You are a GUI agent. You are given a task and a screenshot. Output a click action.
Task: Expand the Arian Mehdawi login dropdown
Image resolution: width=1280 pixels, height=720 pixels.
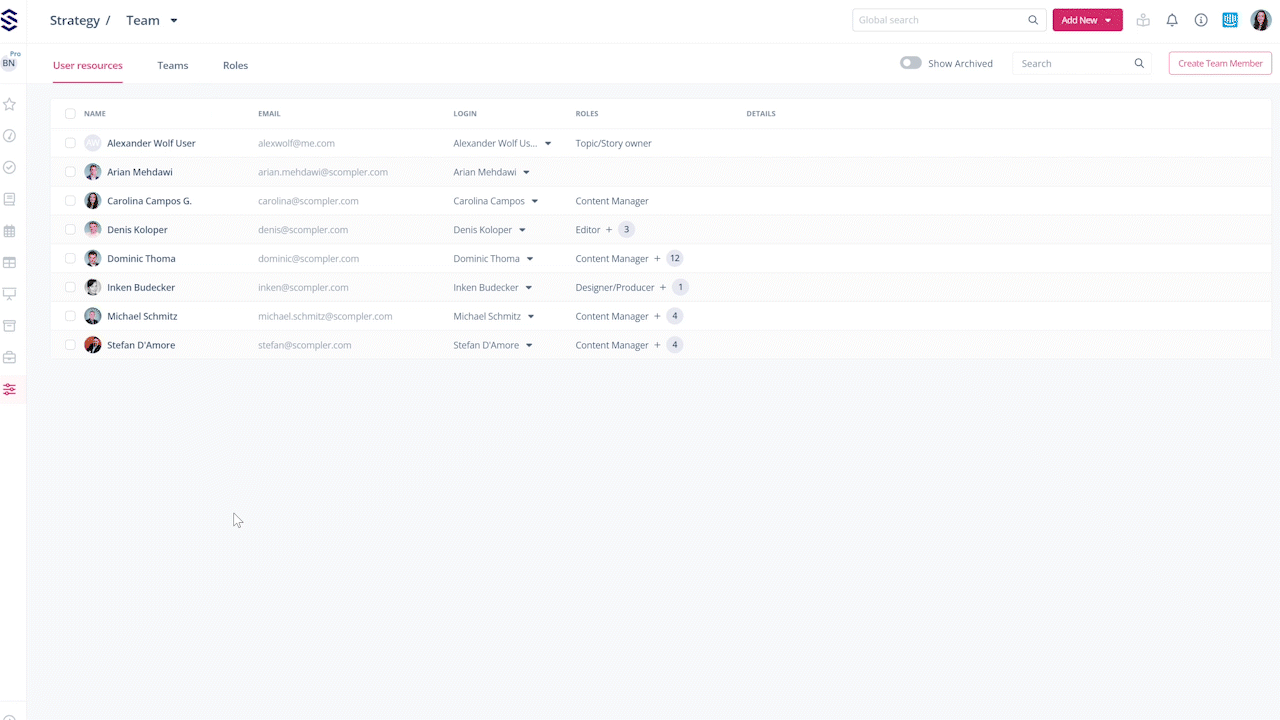[x=526, y=172]
